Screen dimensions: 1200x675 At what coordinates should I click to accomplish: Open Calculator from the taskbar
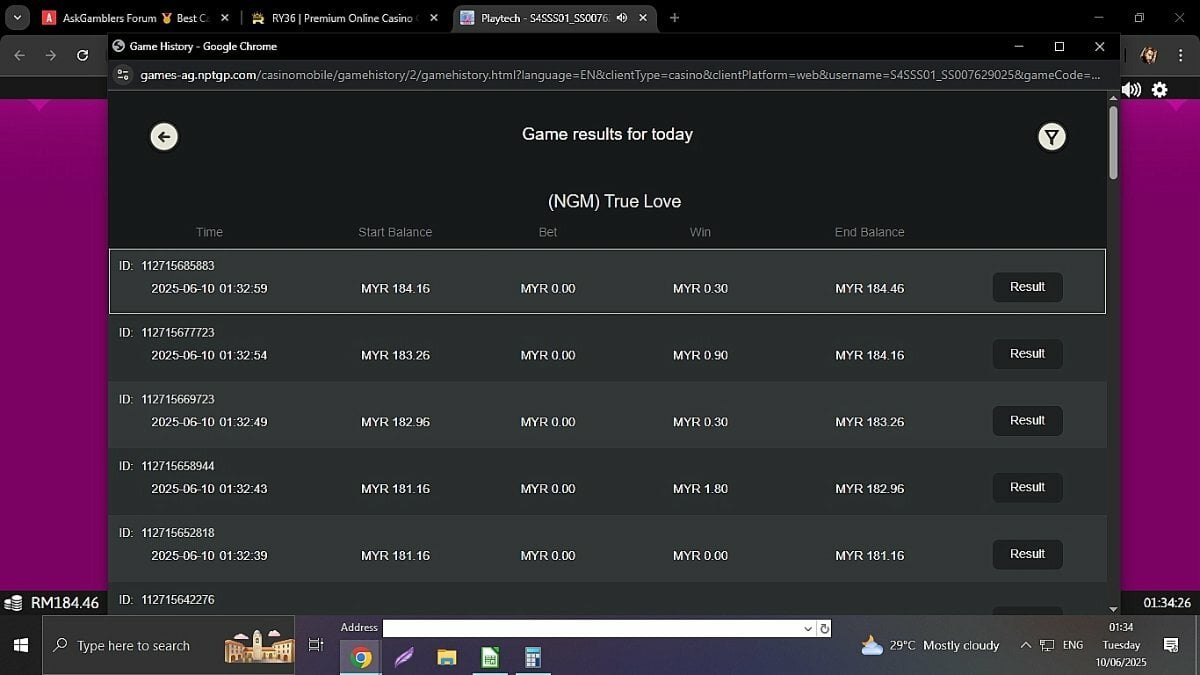(x=533, y=657)
